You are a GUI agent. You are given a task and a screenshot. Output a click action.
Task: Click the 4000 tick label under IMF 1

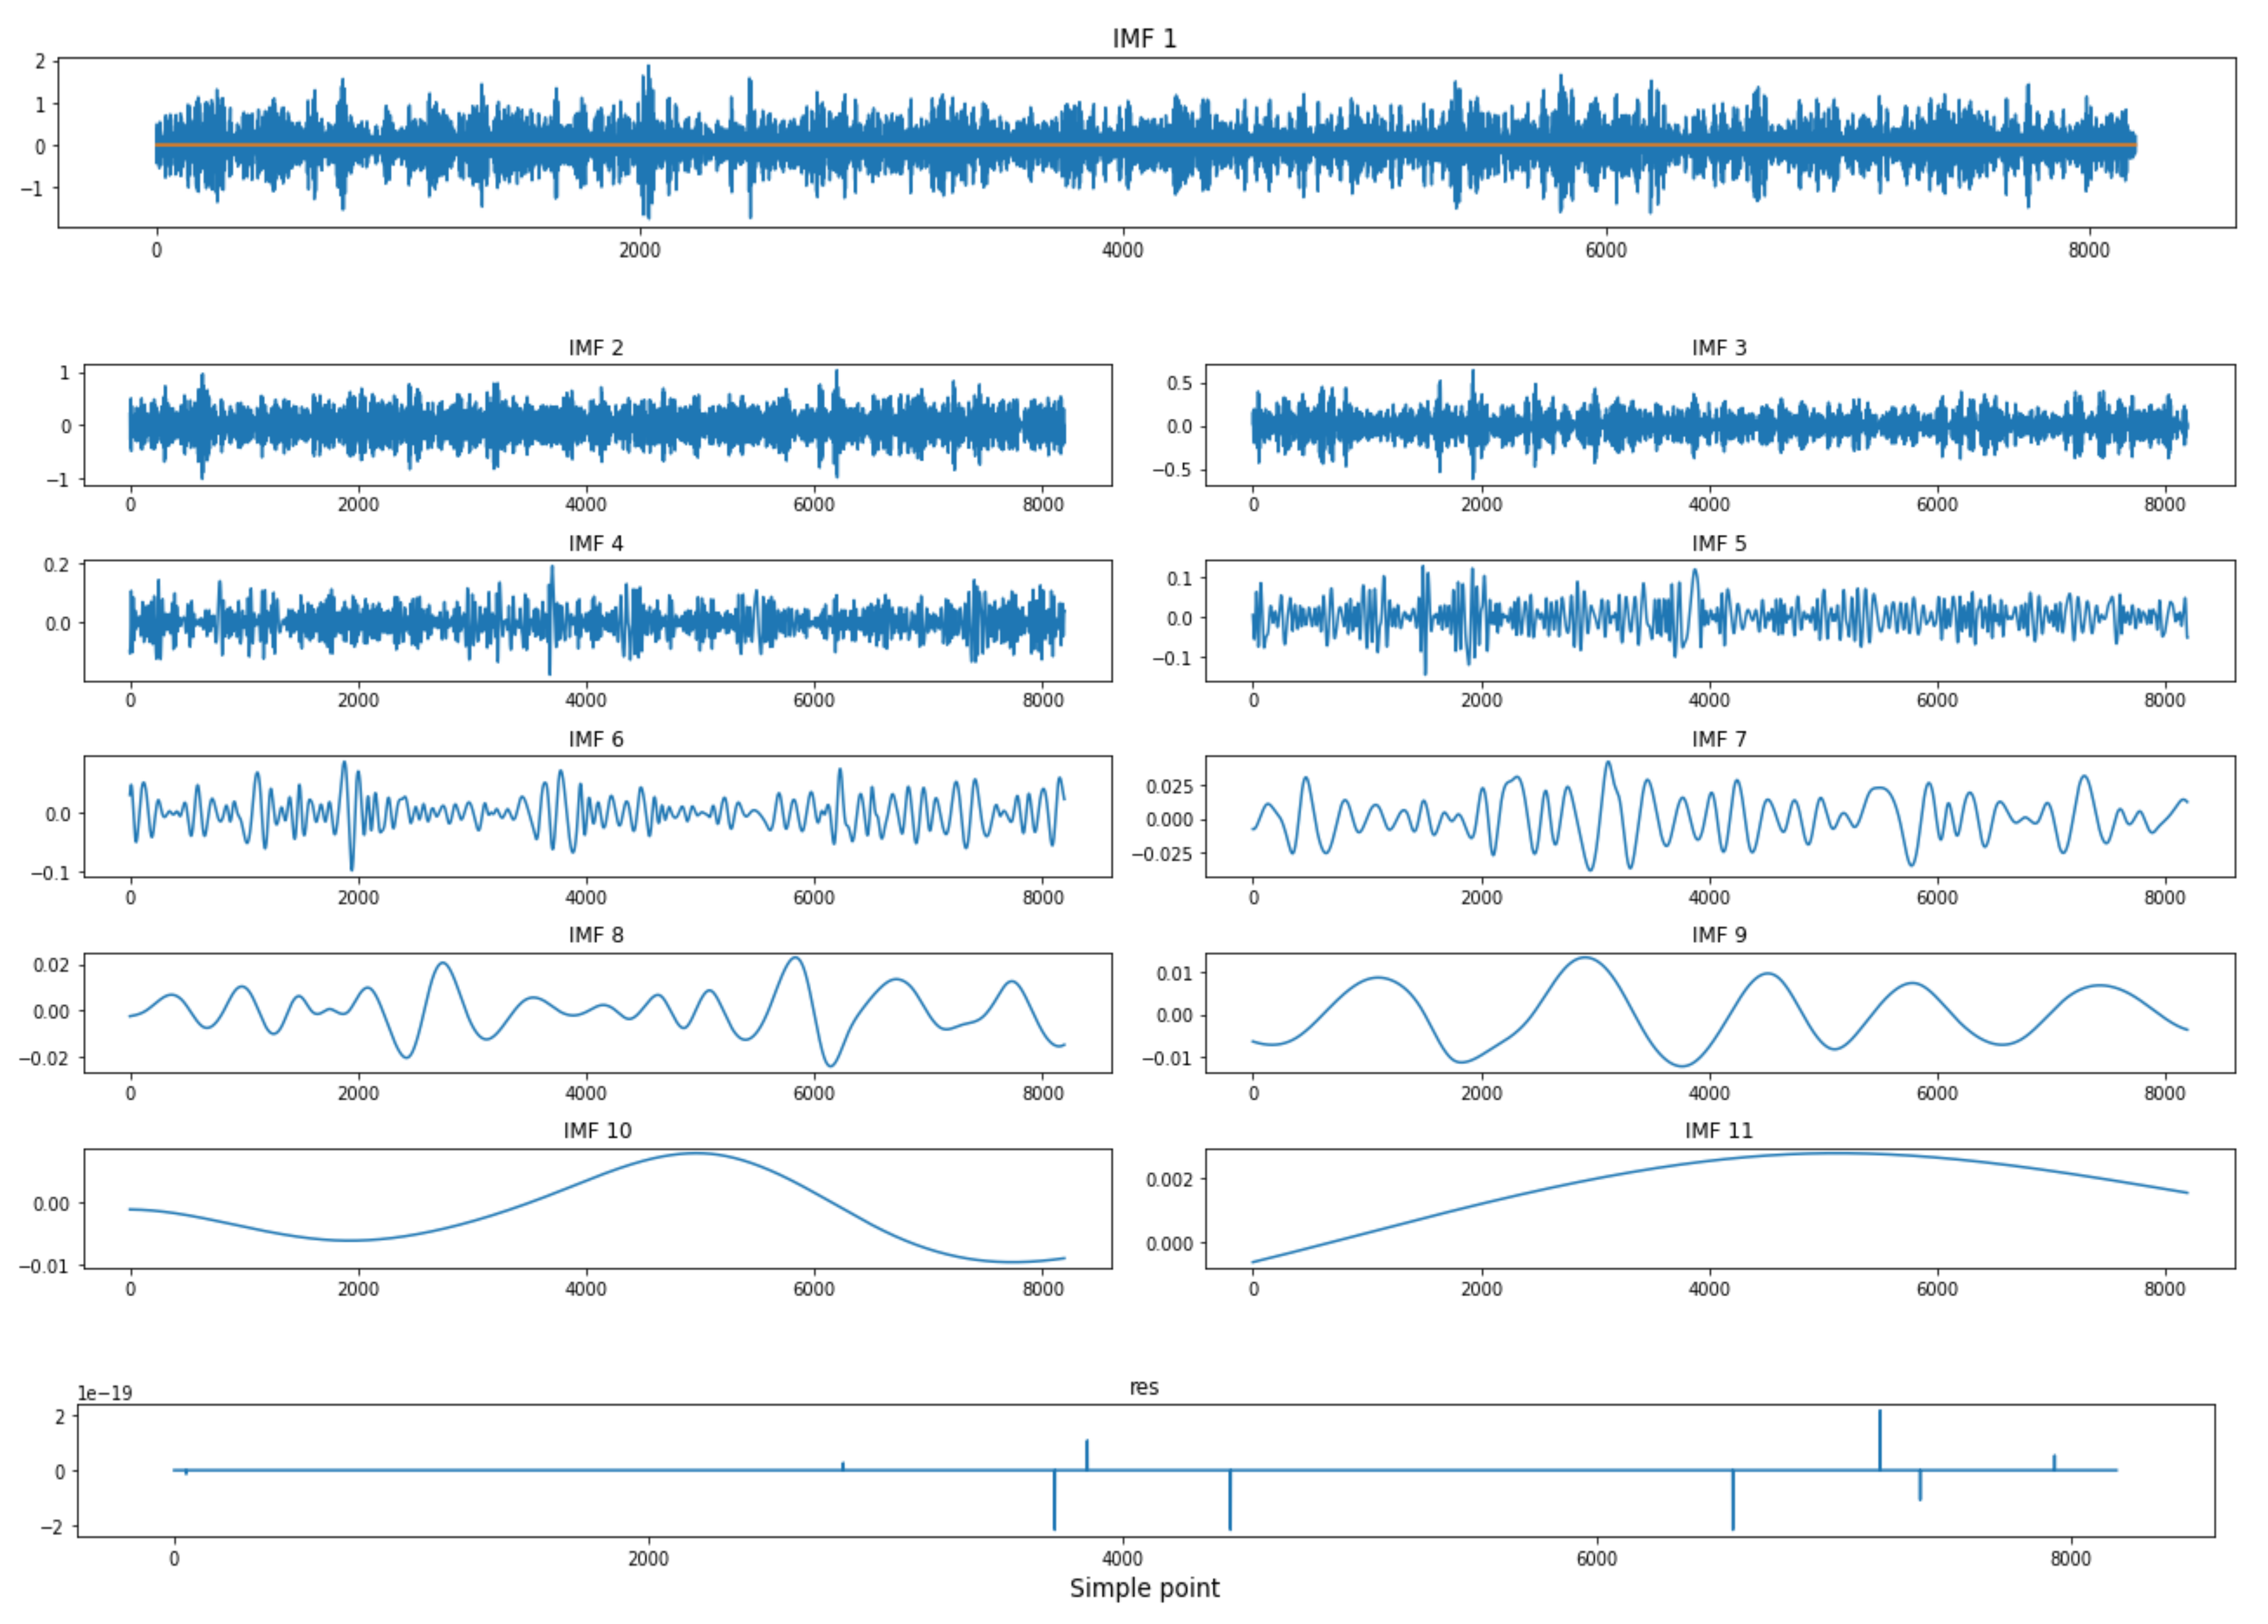pyautogui.click(x=1122, y=251)
